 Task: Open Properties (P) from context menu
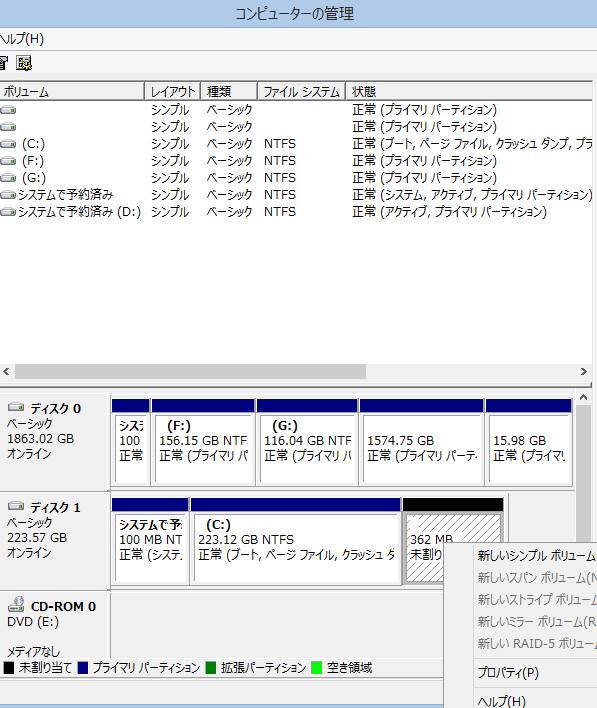coord(508,673)
